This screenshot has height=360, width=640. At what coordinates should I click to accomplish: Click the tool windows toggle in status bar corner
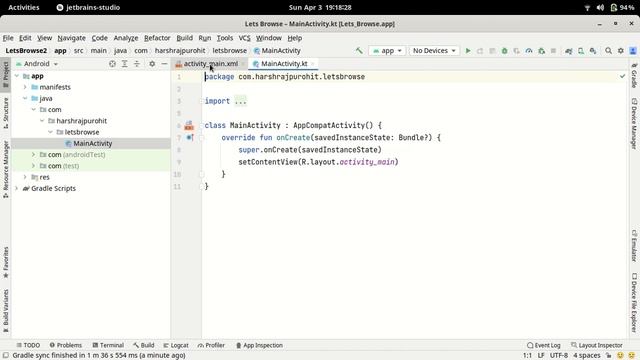pyautogui.click(x=6, y=356)
